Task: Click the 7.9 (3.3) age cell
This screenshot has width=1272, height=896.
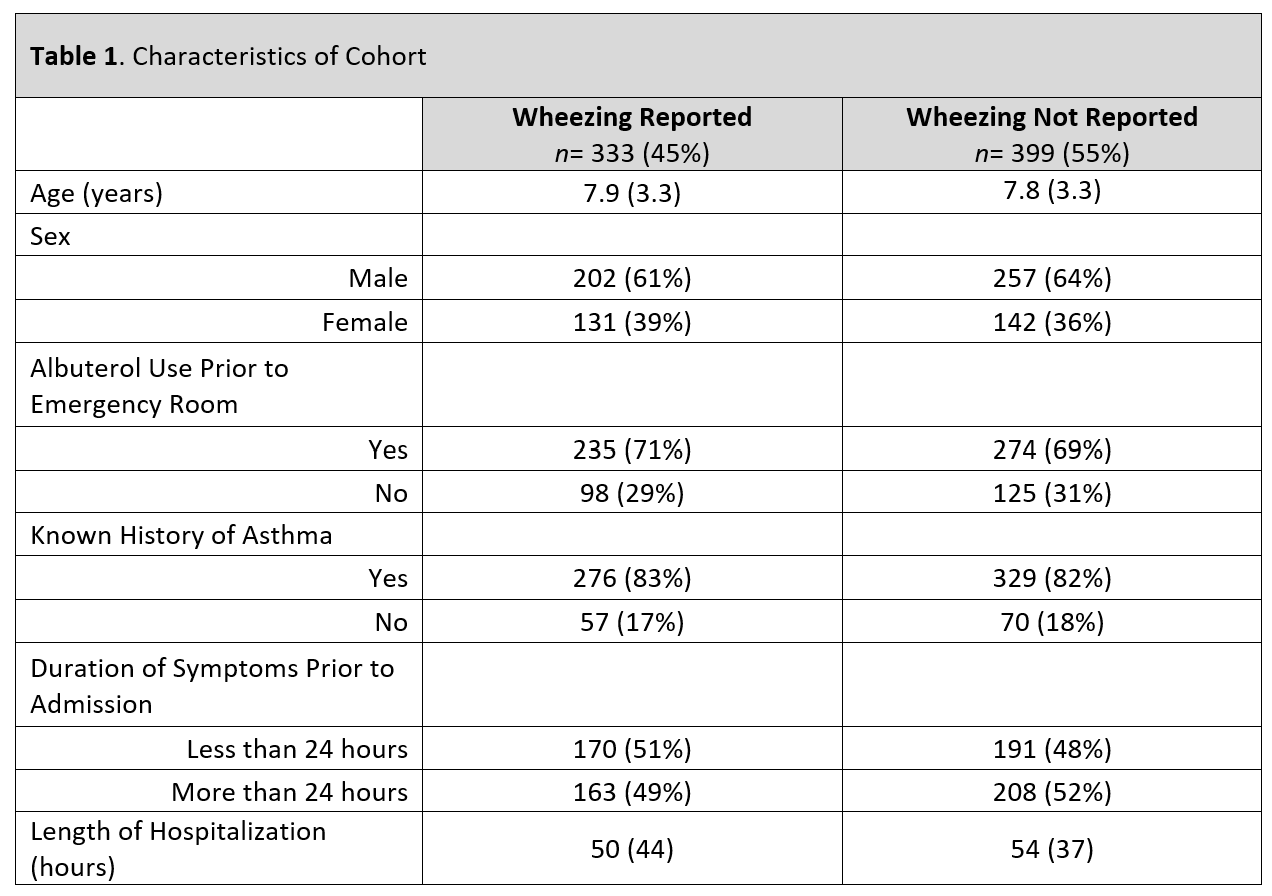Action: pyautogui.click(x=632, y=192)
